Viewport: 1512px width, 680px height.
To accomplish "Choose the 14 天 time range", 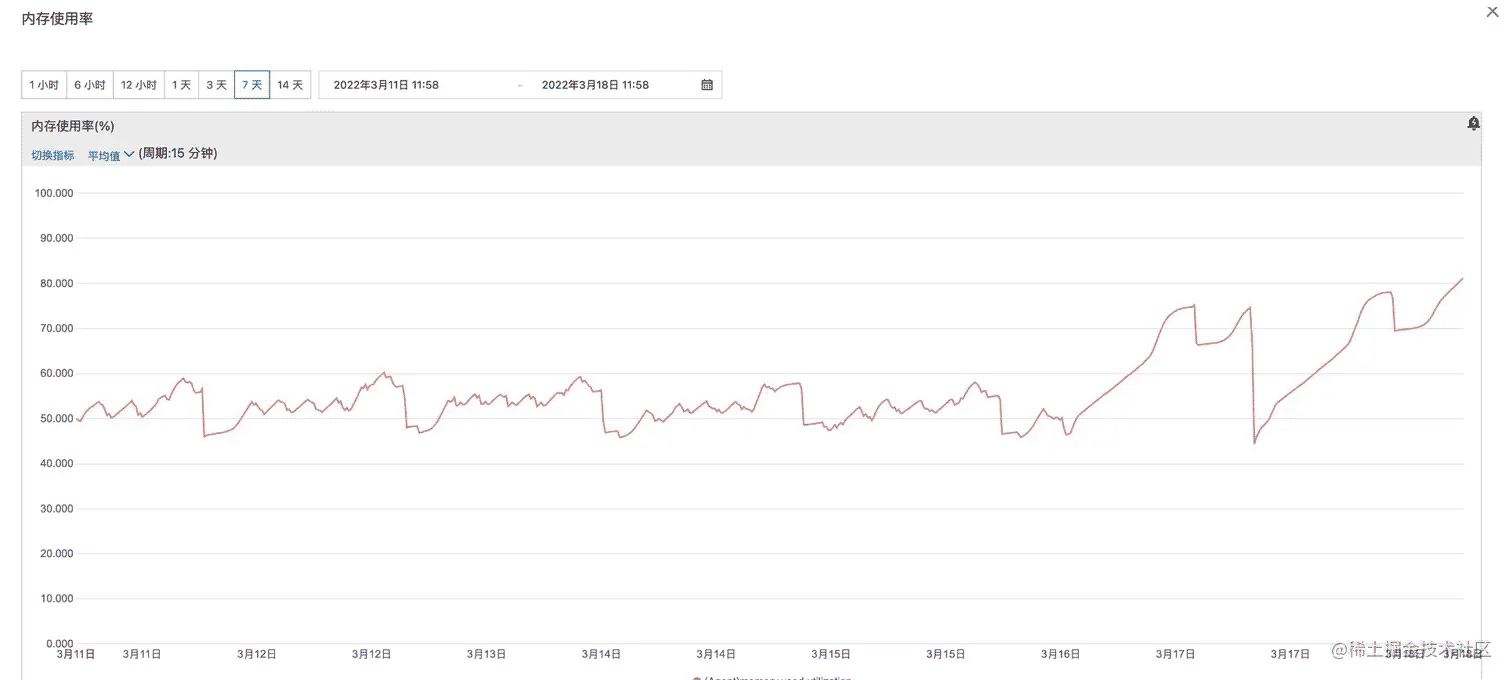I will [x=290, y=85].
